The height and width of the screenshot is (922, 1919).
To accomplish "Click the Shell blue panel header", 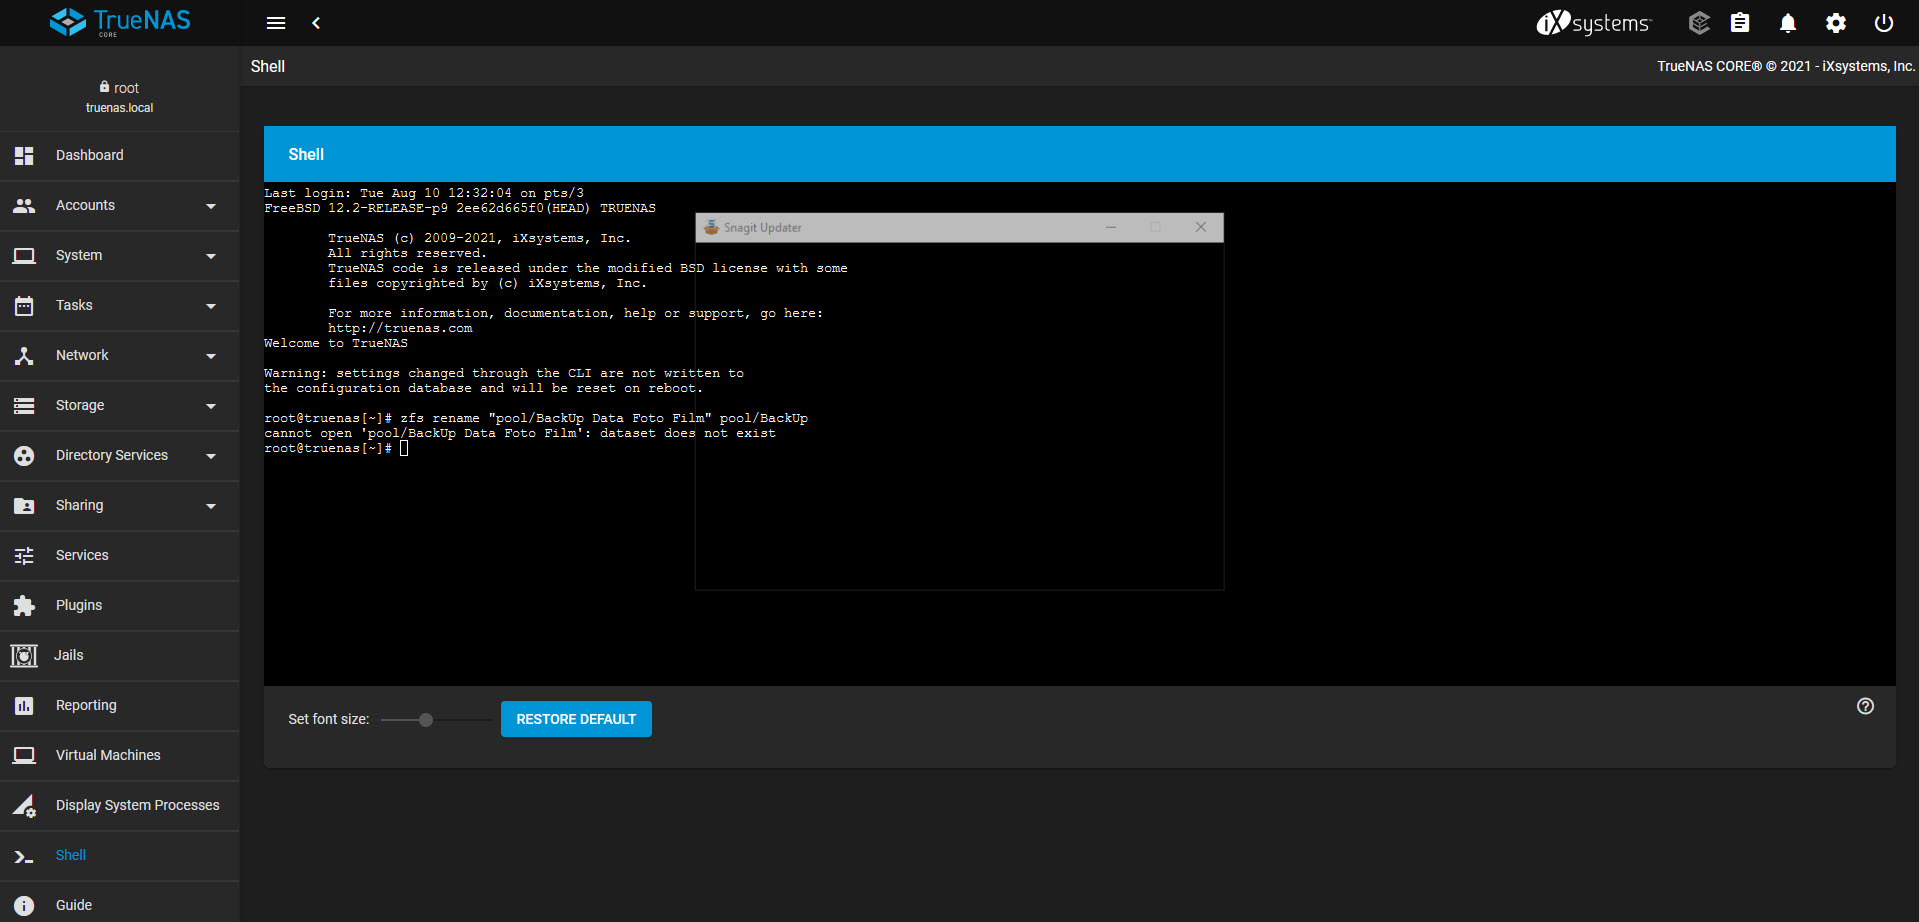I will coord(1080,154).
